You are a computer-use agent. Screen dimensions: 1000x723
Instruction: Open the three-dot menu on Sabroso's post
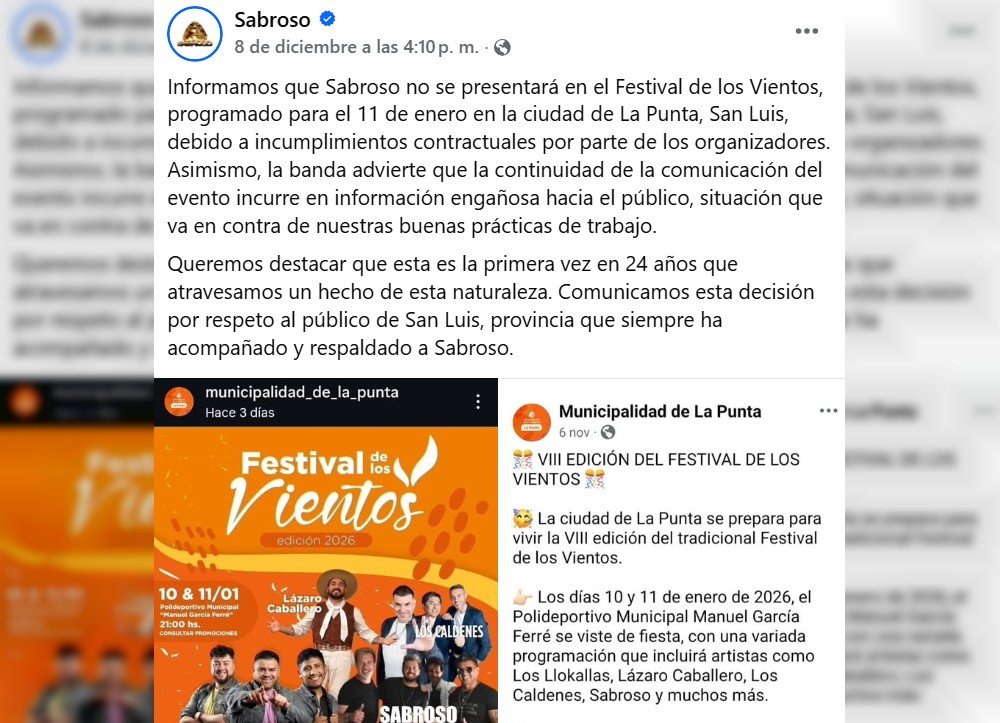(x=807, y=31)
